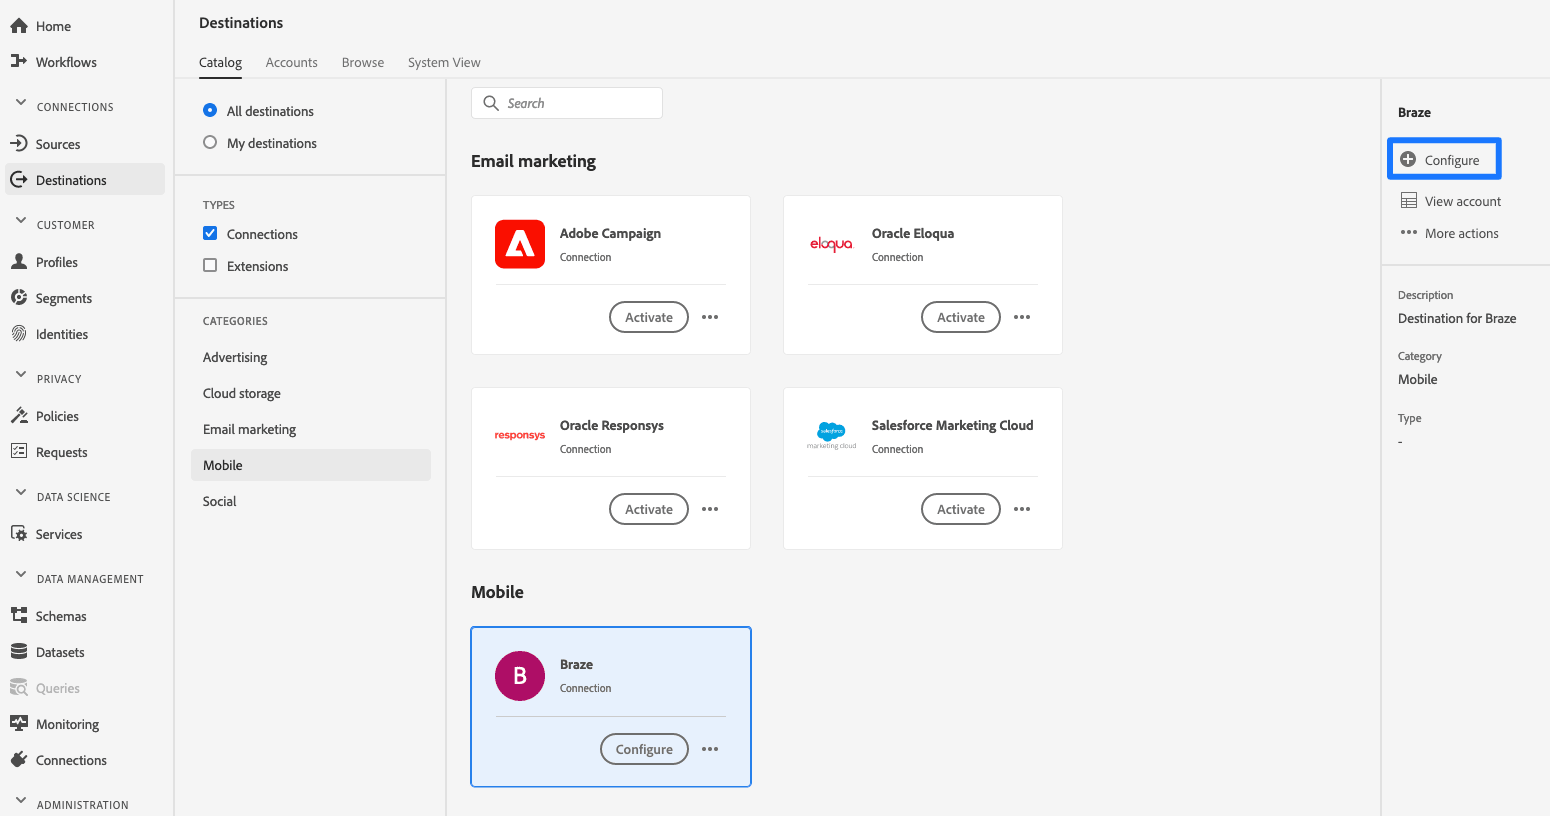This screenshot has width=1550, height=816.
Task: Click the Segments icon in sidebar
Action: (18, 298)
